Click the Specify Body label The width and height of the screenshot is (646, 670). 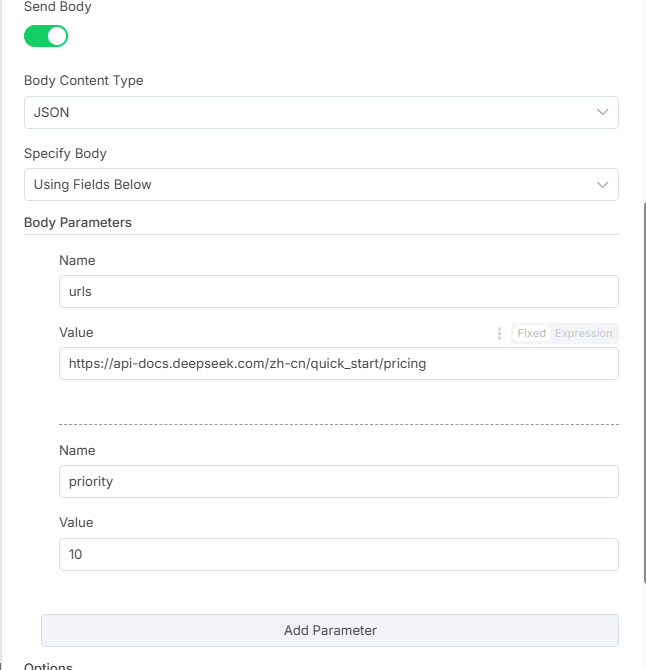coord(65,153)
